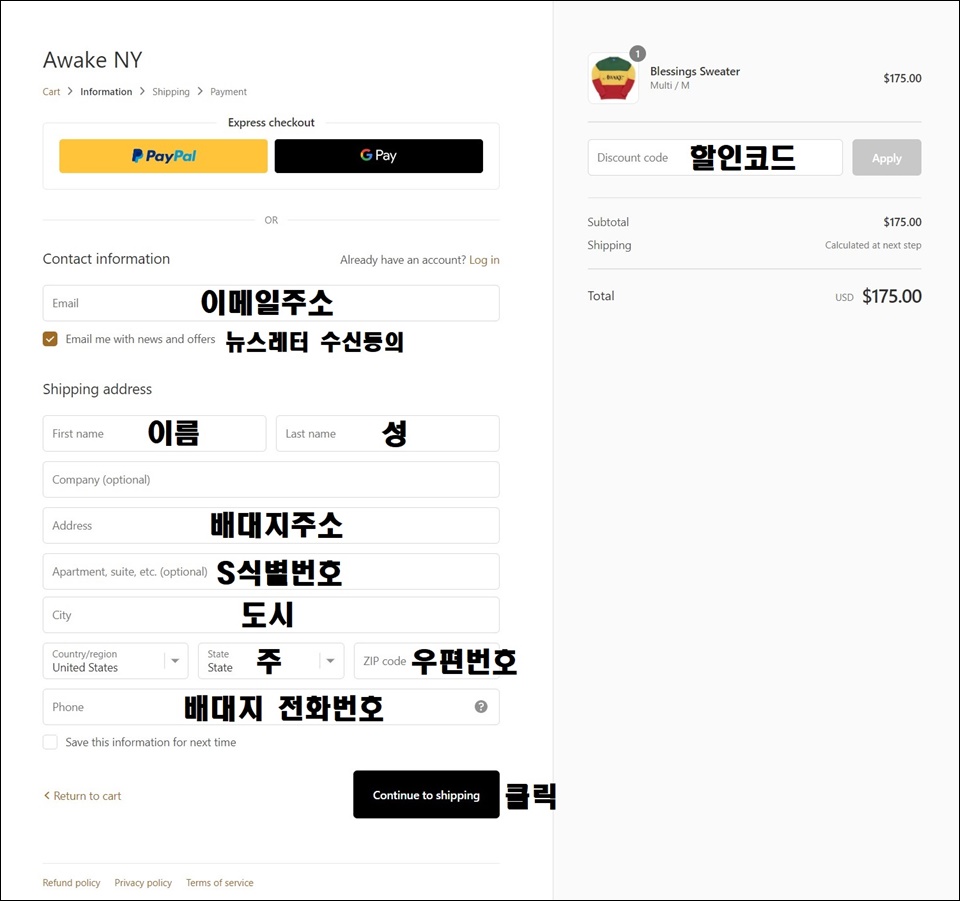The width and height of the screenshot is (960, 901).
Task: Pay with PayPal express checkout
Action: [x=163, y=156]
